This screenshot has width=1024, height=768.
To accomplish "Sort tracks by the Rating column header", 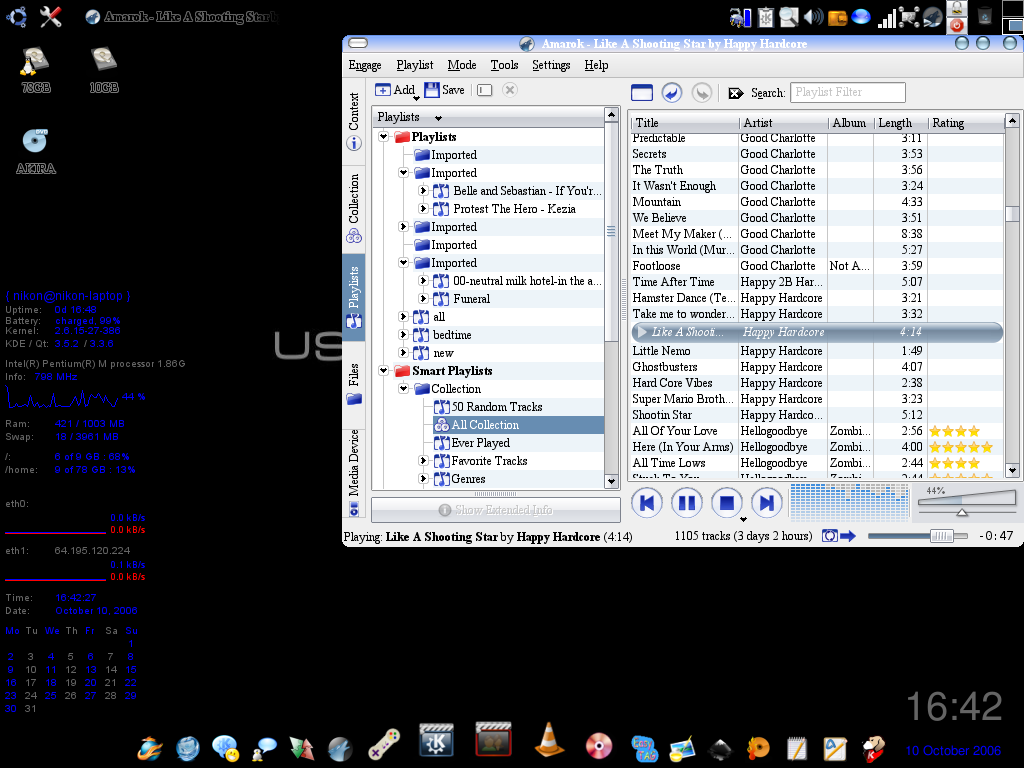I will 966,123.
